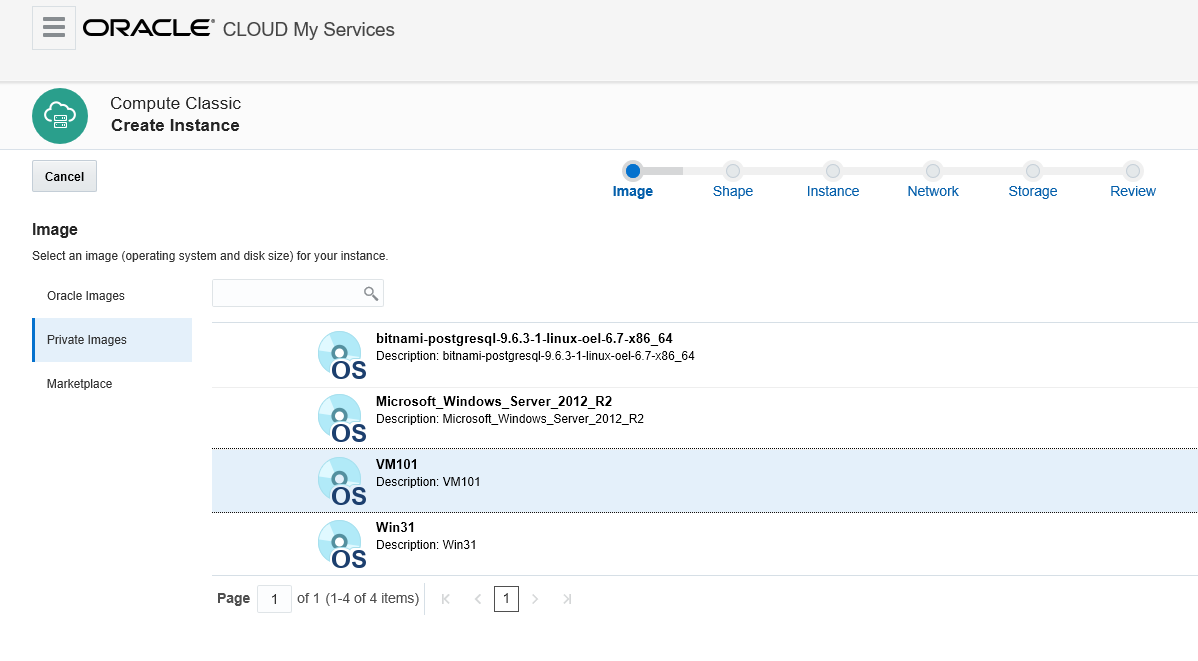Jump to the Shape wizard step
Screen dimensions: 1198x661
click(733, 191)
